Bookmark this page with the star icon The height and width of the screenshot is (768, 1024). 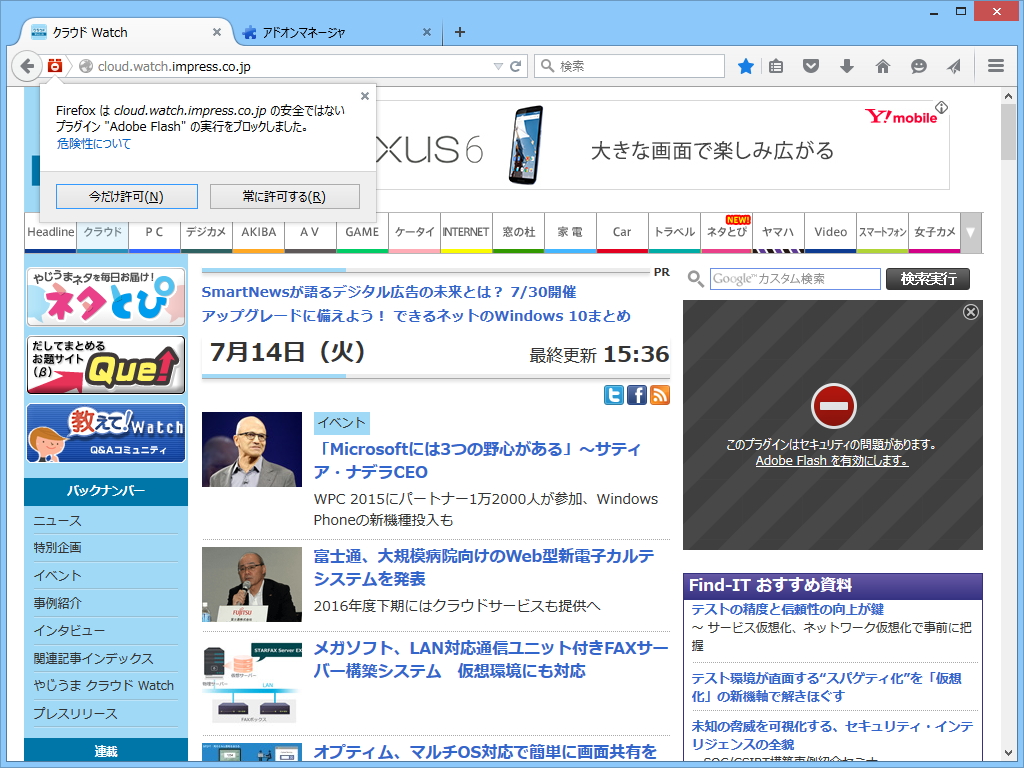[744, 66]
